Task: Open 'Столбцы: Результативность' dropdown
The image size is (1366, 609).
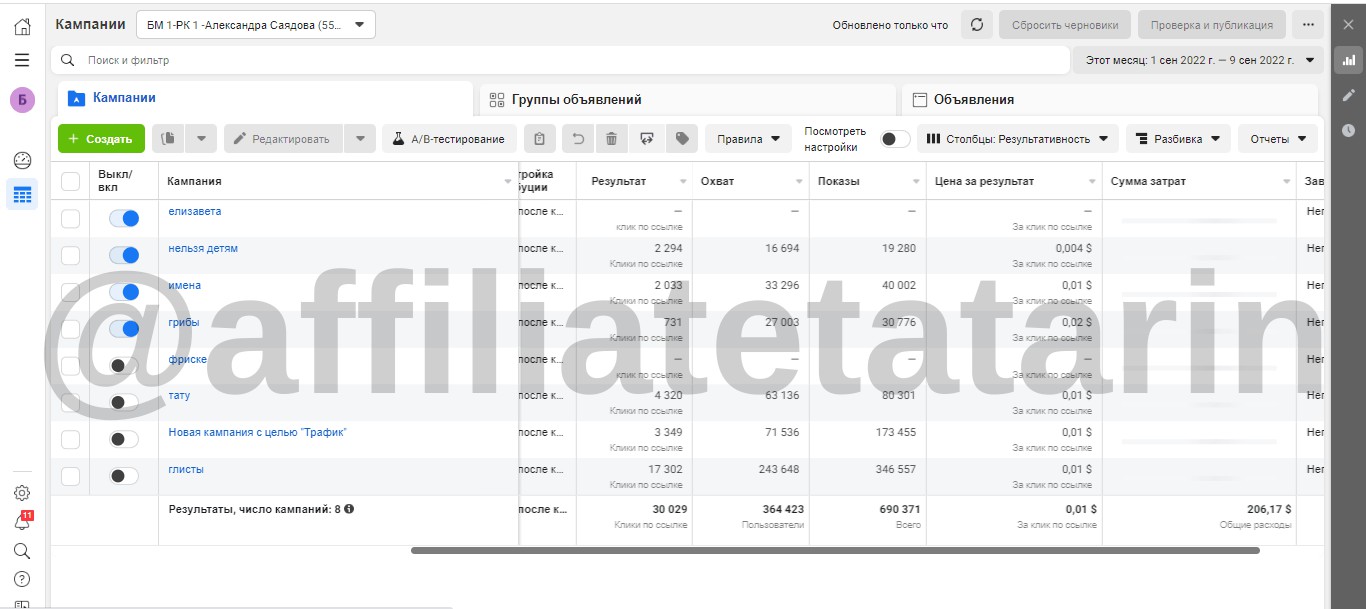Action: click(x=1018, y=139)
